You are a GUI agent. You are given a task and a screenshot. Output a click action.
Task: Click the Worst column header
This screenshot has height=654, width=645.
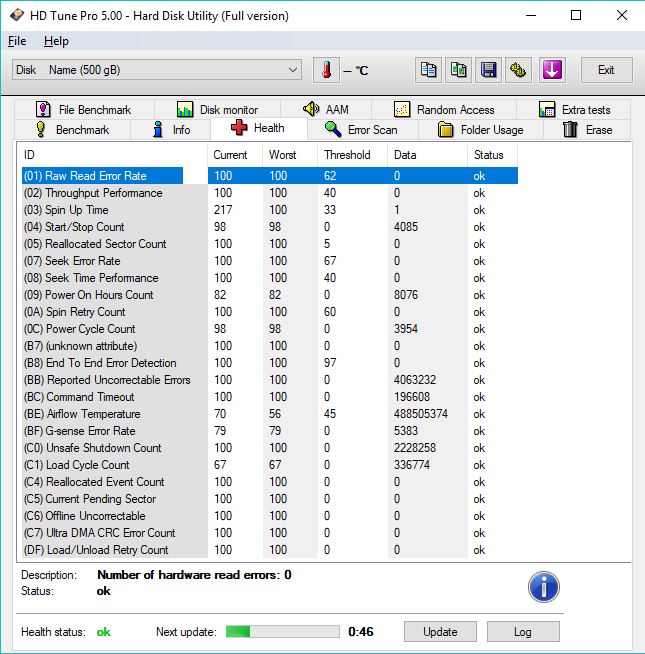click(x=290, y=155)
